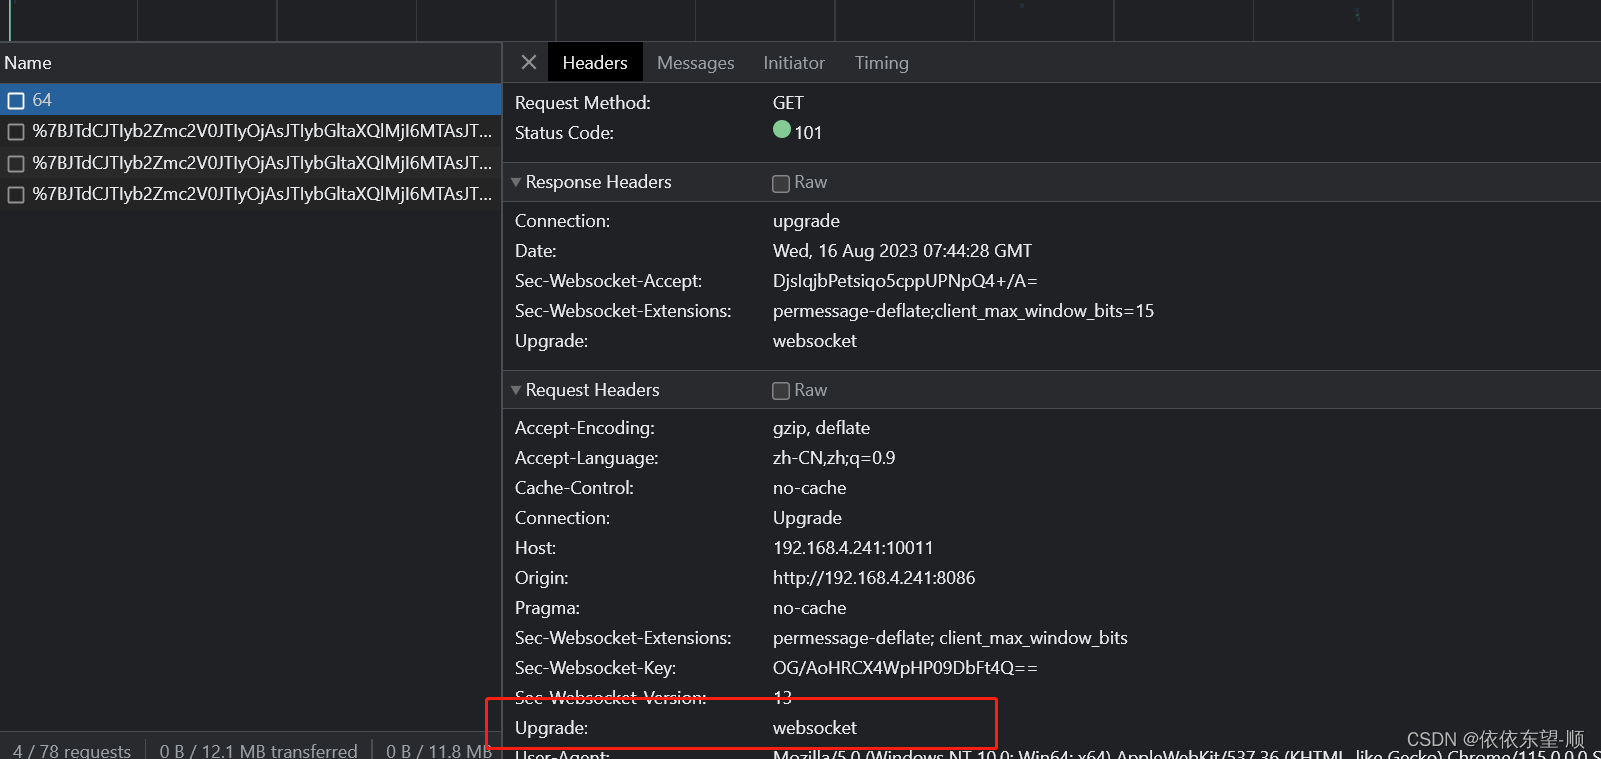The image size is (1601, 759).
Task: Select the request named 64
Action: (250, 100)
